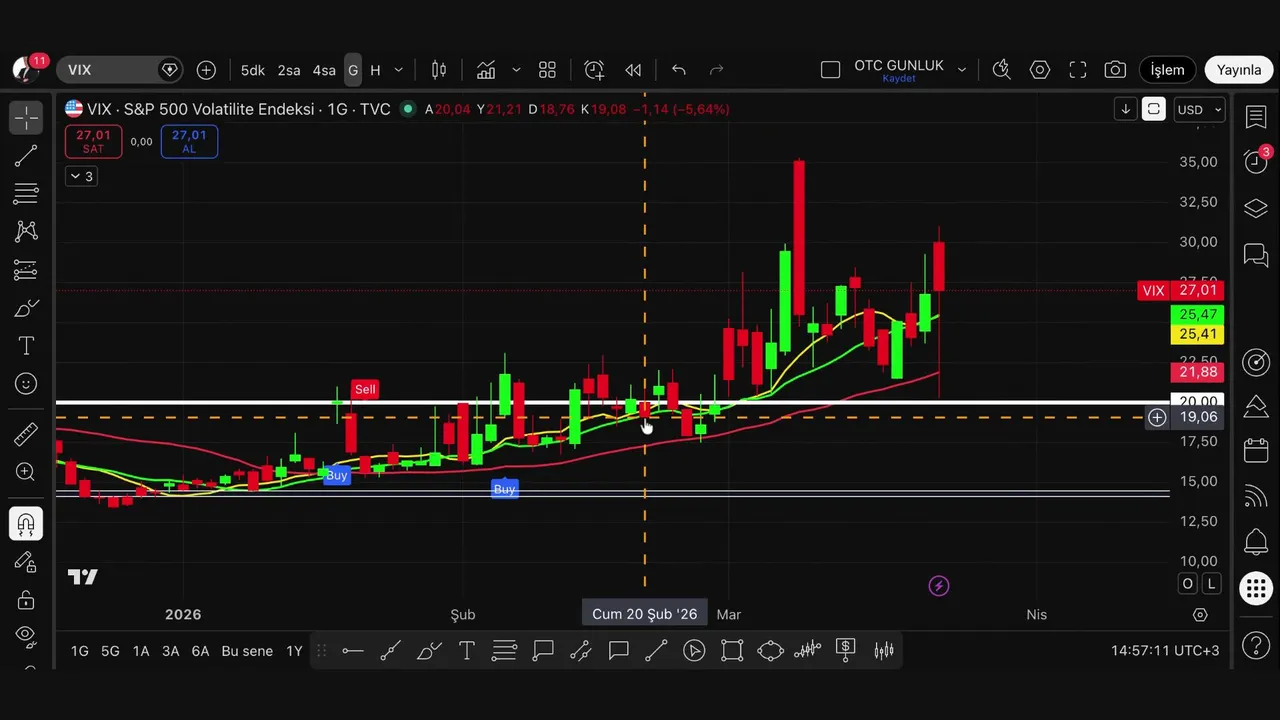
Task: Collapse the indicator legend showing 3
Action: 80,176
